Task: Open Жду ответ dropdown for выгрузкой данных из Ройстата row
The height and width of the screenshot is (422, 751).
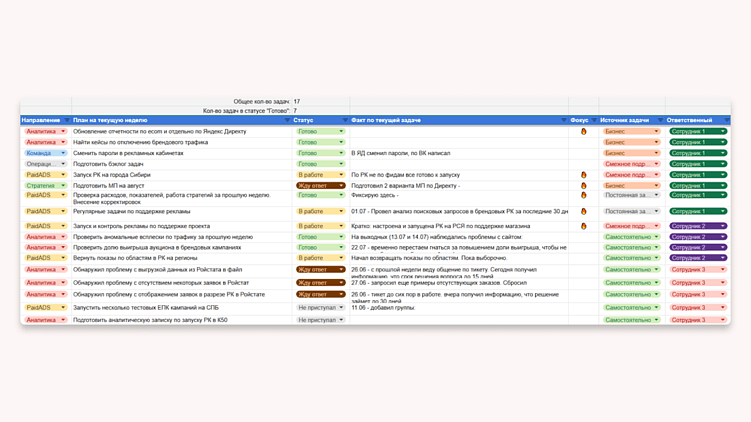Action: [x=320, y=270]
